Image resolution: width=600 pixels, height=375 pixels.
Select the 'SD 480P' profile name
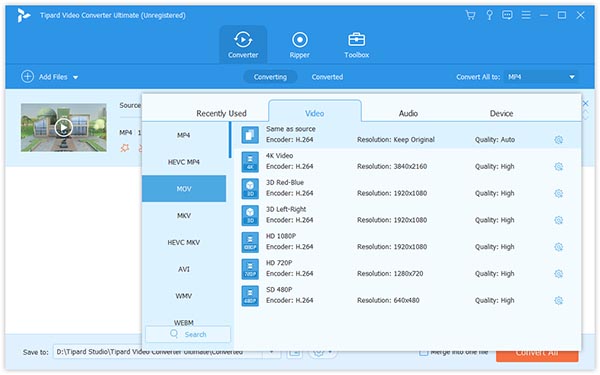coord(279,290)
